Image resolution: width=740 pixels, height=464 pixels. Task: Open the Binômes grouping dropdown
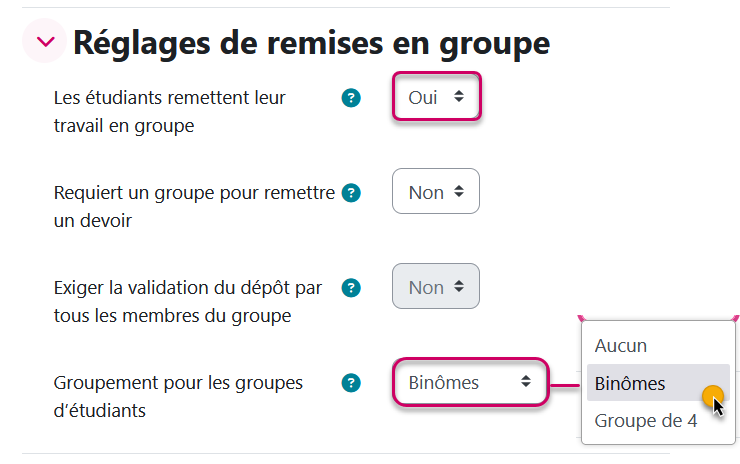point(469,382)
